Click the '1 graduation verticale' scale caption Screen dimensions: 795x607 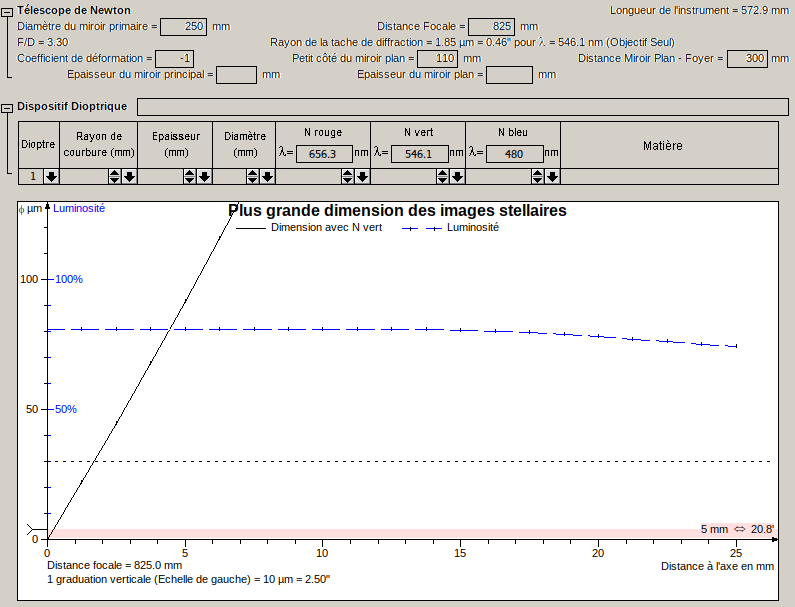188,580
